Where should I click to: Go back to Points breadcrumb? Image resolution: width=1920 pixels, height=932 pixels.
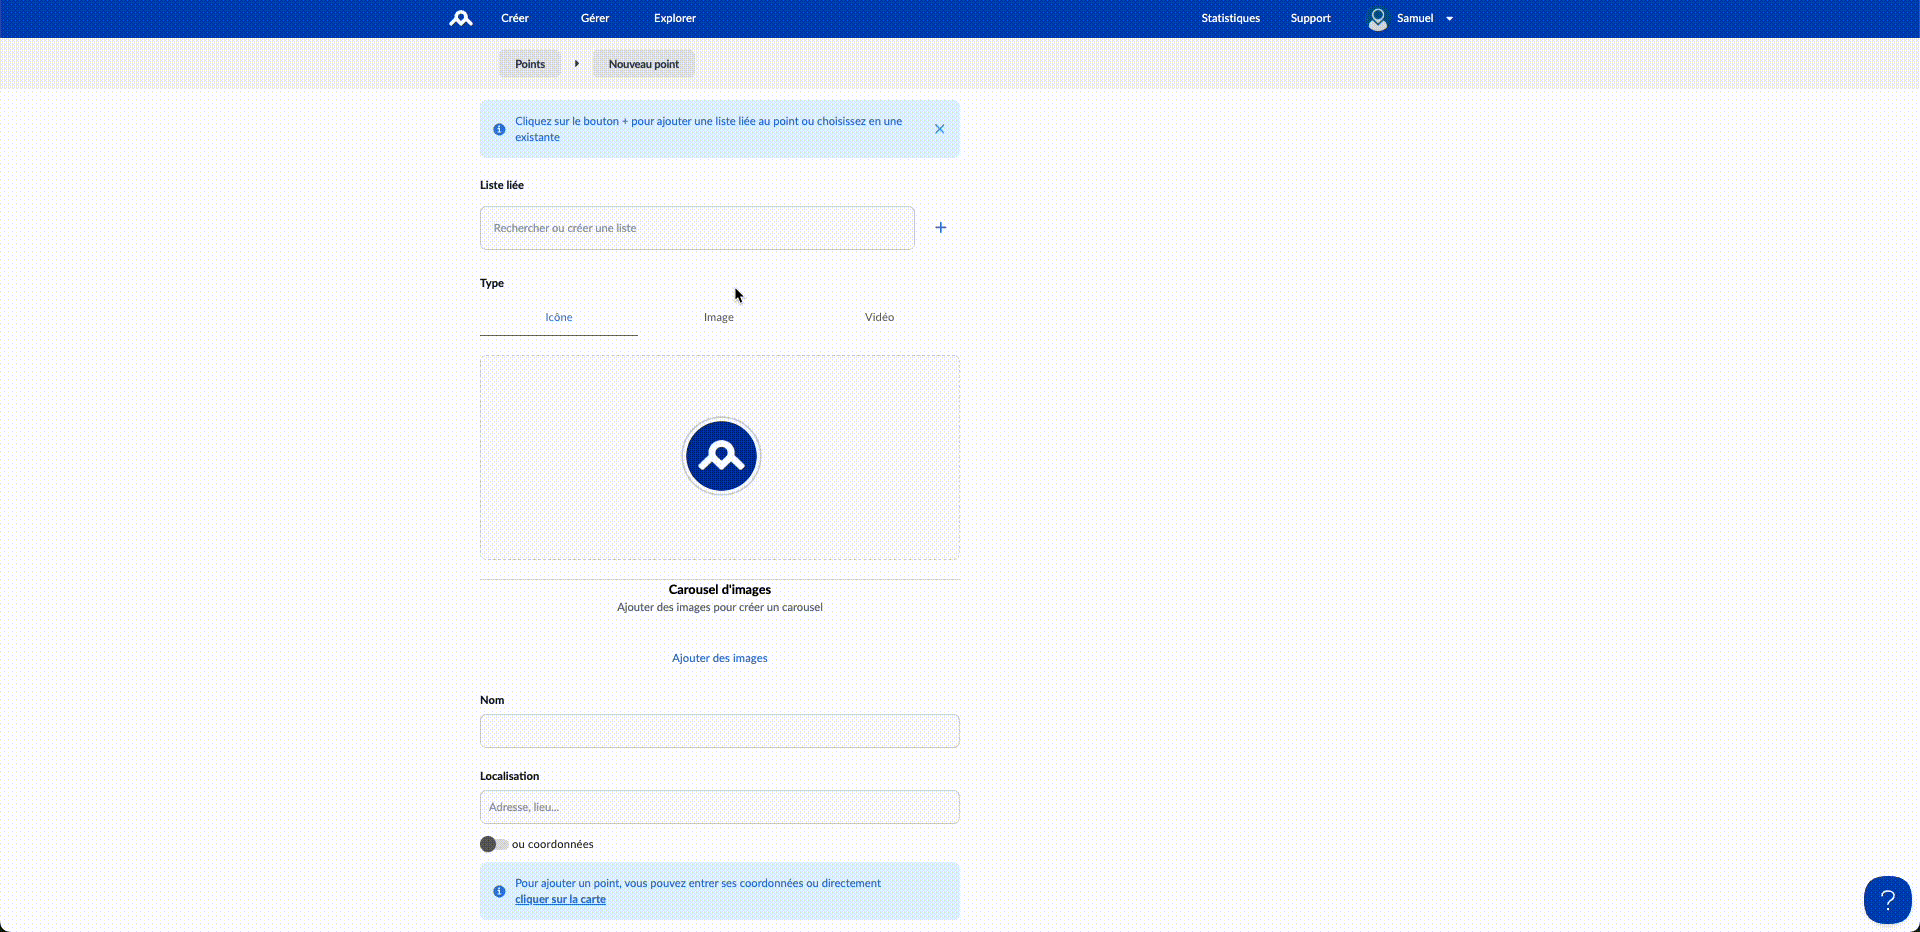530,64
